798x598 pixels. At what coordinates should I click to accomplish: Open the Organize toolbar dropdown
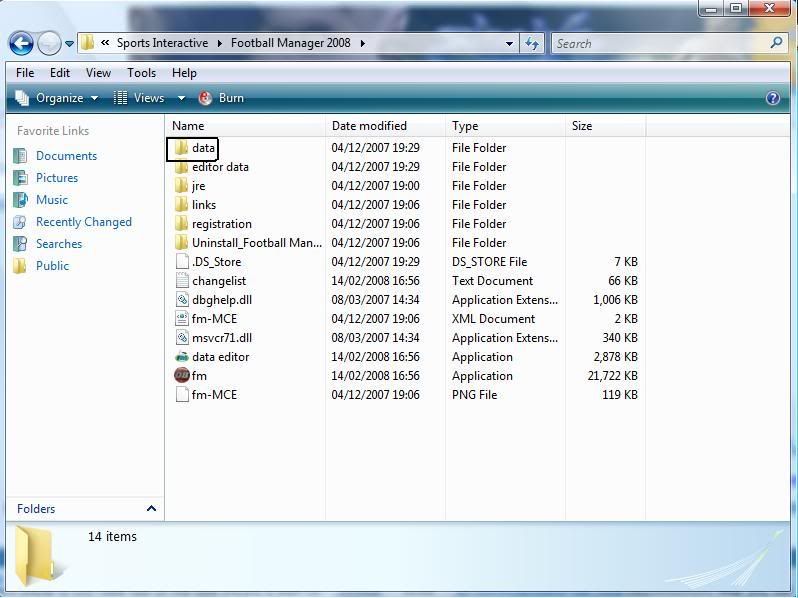66,98
